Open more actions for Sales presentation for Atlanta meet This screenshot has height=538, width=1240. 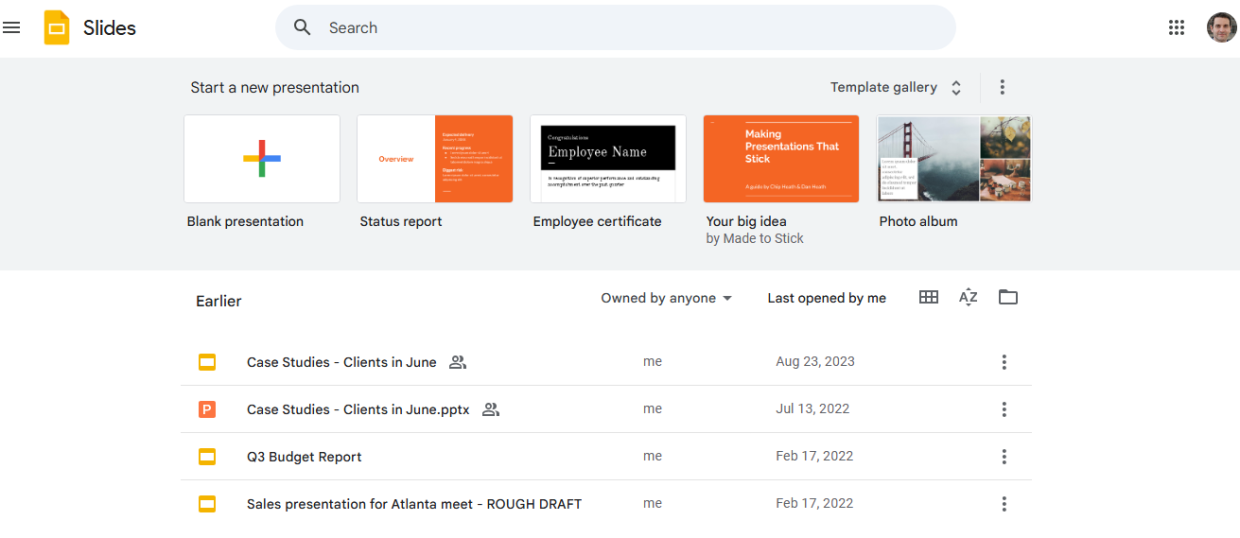1004,504
